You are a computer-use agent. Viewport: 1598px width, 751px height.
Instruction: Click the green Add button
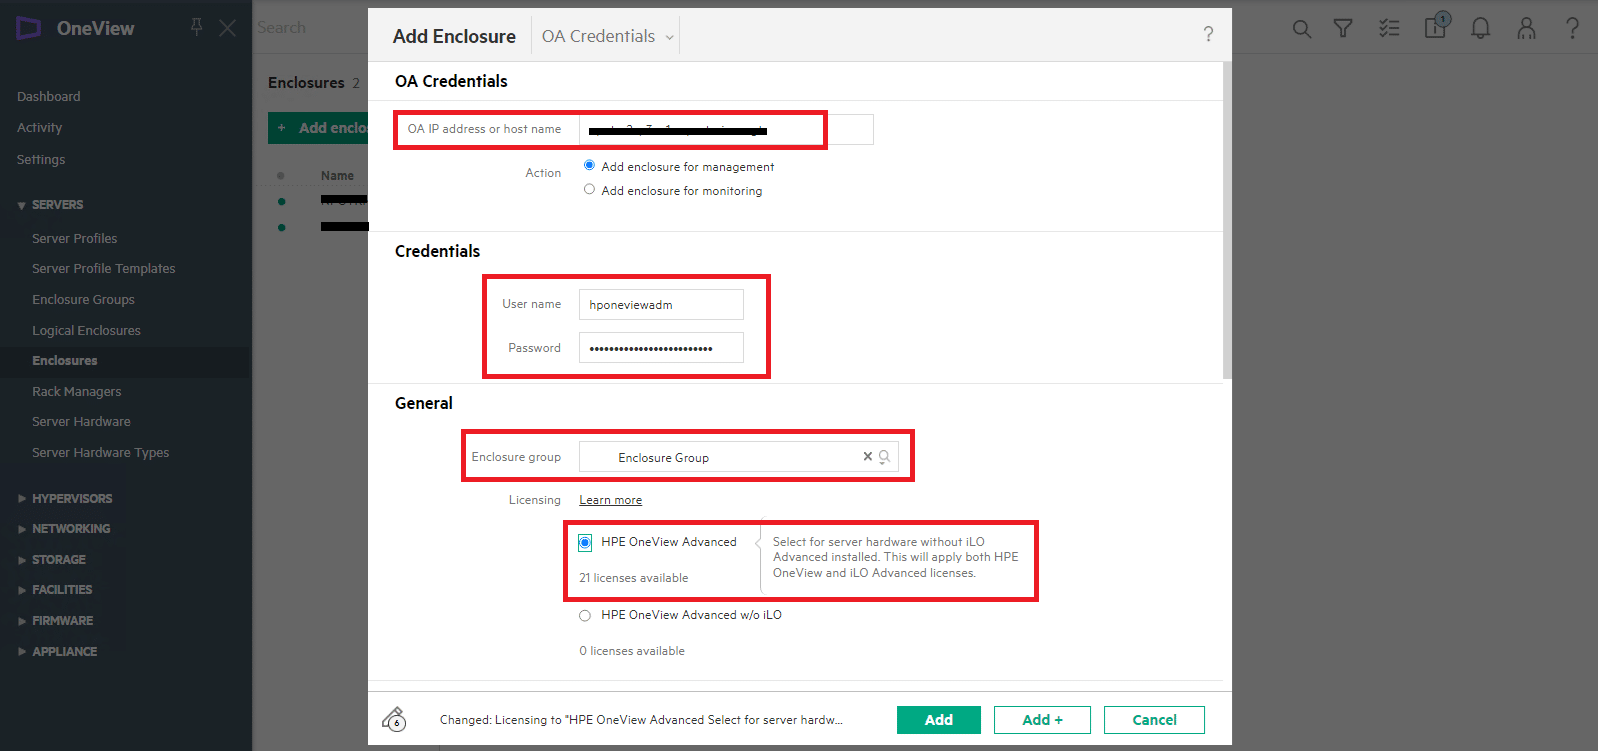(939, 720)
